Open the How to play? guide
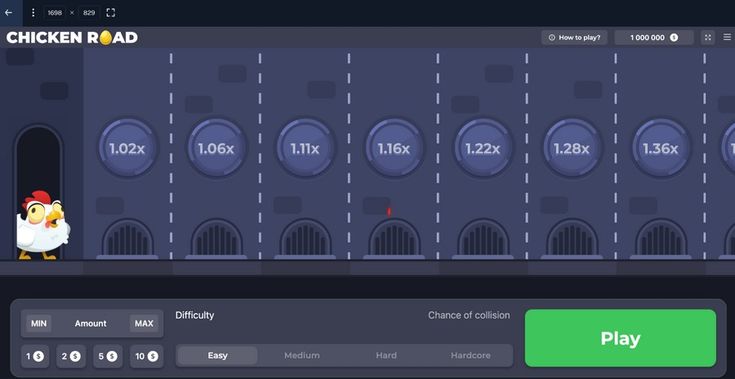Viewport: 735px width, 379px height. [x=574, y=37]
